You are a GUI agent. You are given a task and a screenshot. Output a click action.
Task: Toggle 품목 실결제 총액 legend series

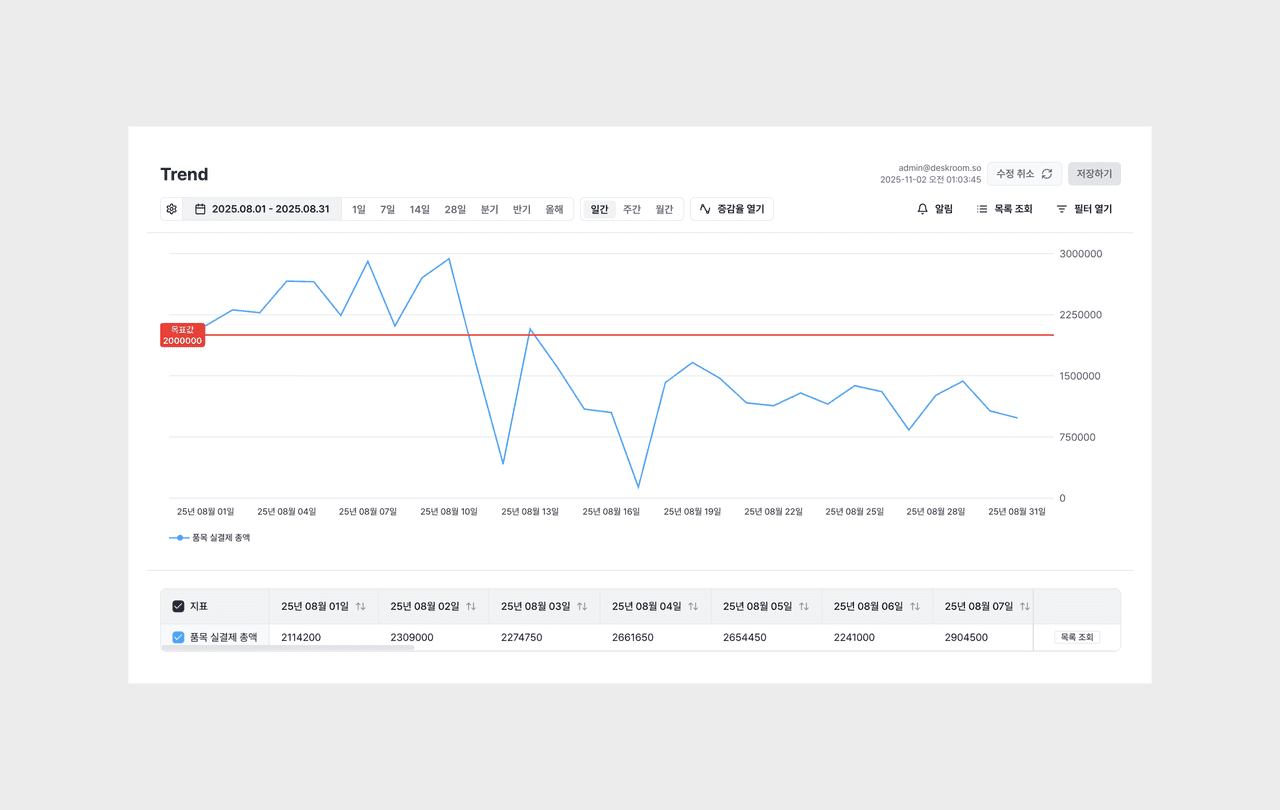(210, 538)
